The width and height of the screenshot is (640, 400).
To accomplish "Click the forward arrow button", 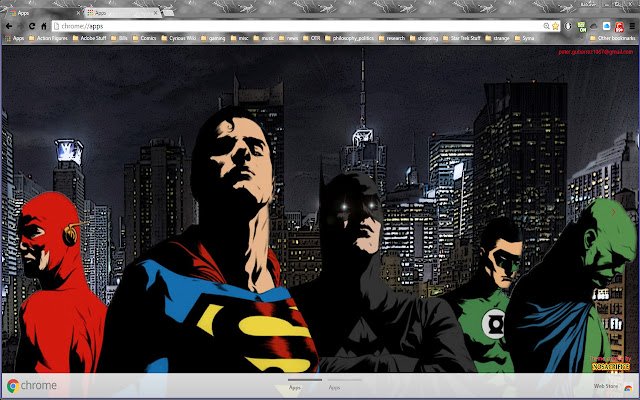I will pos(20,26).
